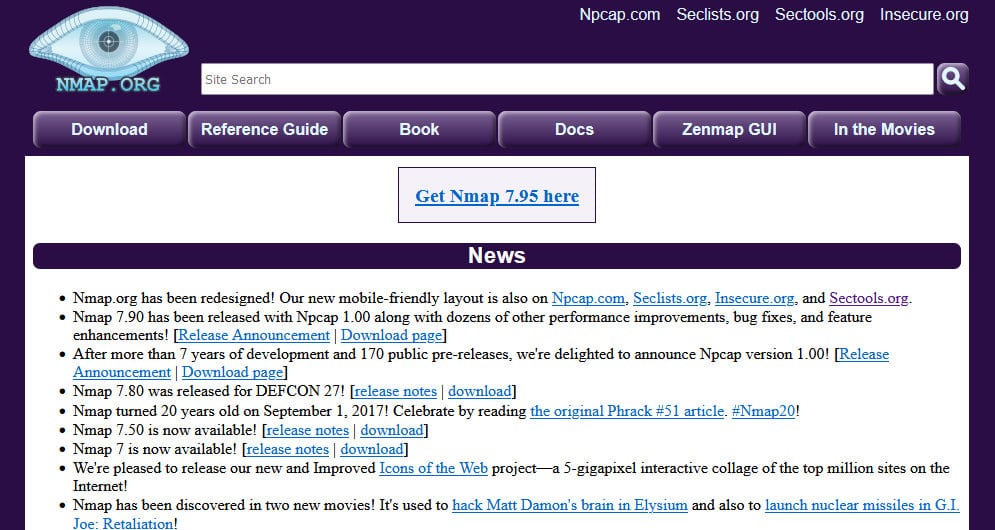Follow Sectools.org link in redesign news item

[869, 298]
